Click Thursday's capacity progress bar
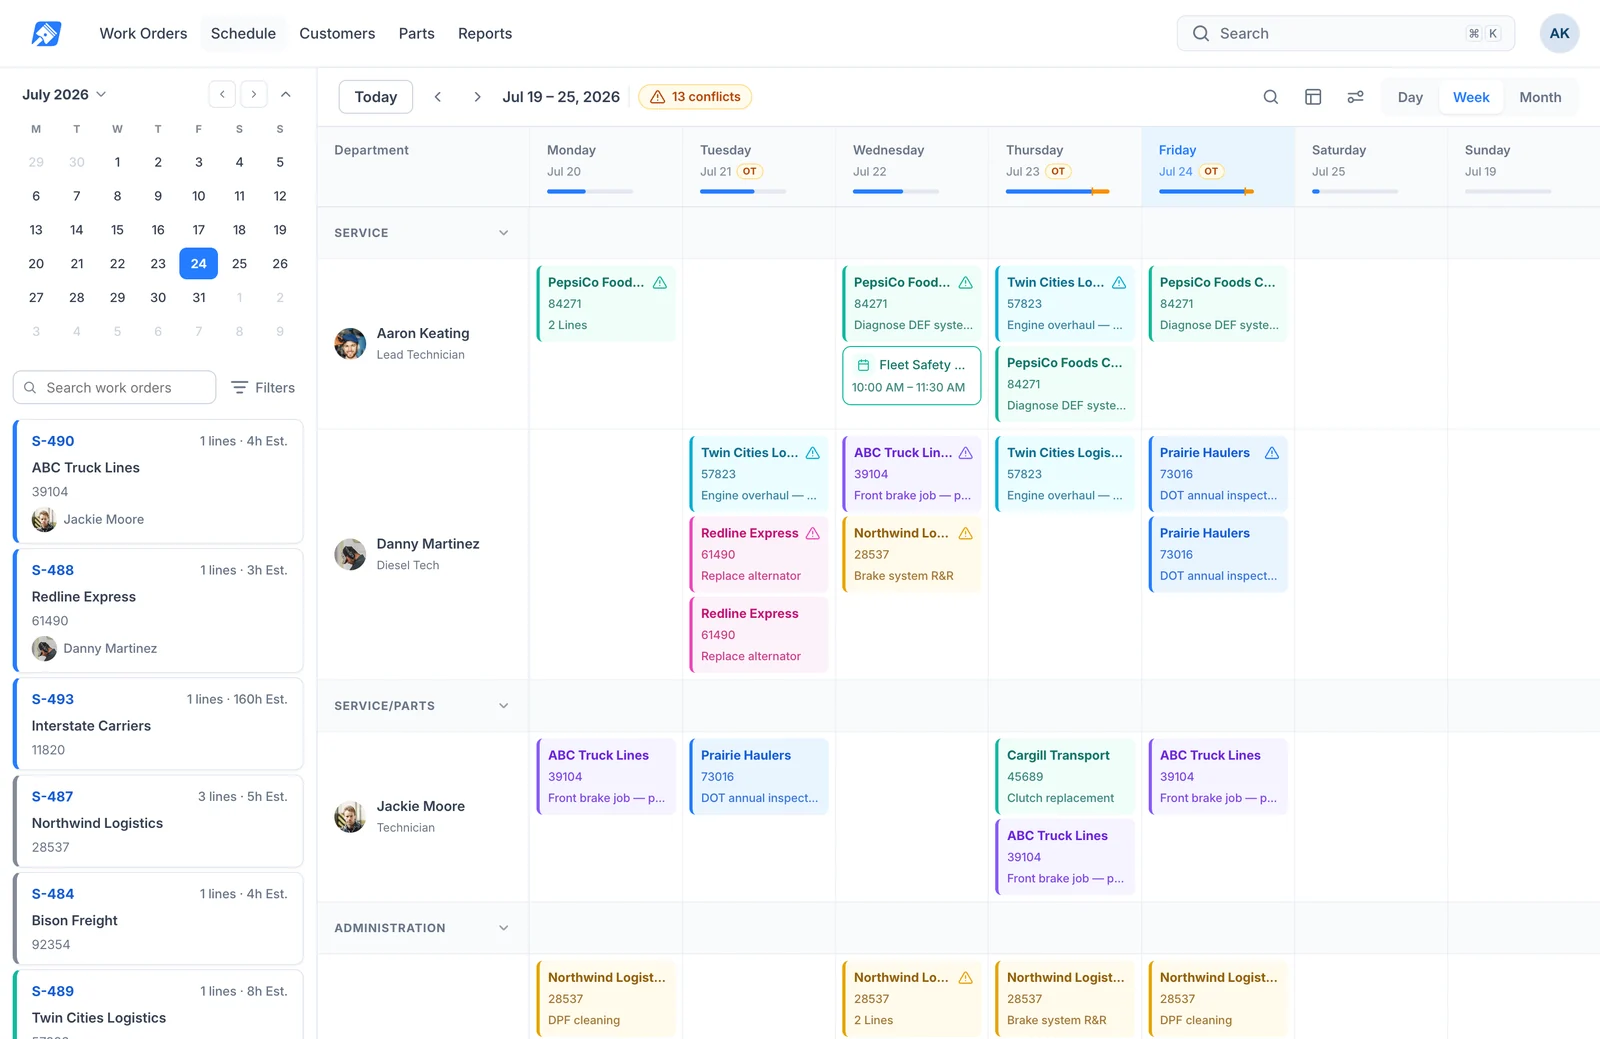The width and height of the screenshot is (1600, 1039). (x=1058, y=191)
